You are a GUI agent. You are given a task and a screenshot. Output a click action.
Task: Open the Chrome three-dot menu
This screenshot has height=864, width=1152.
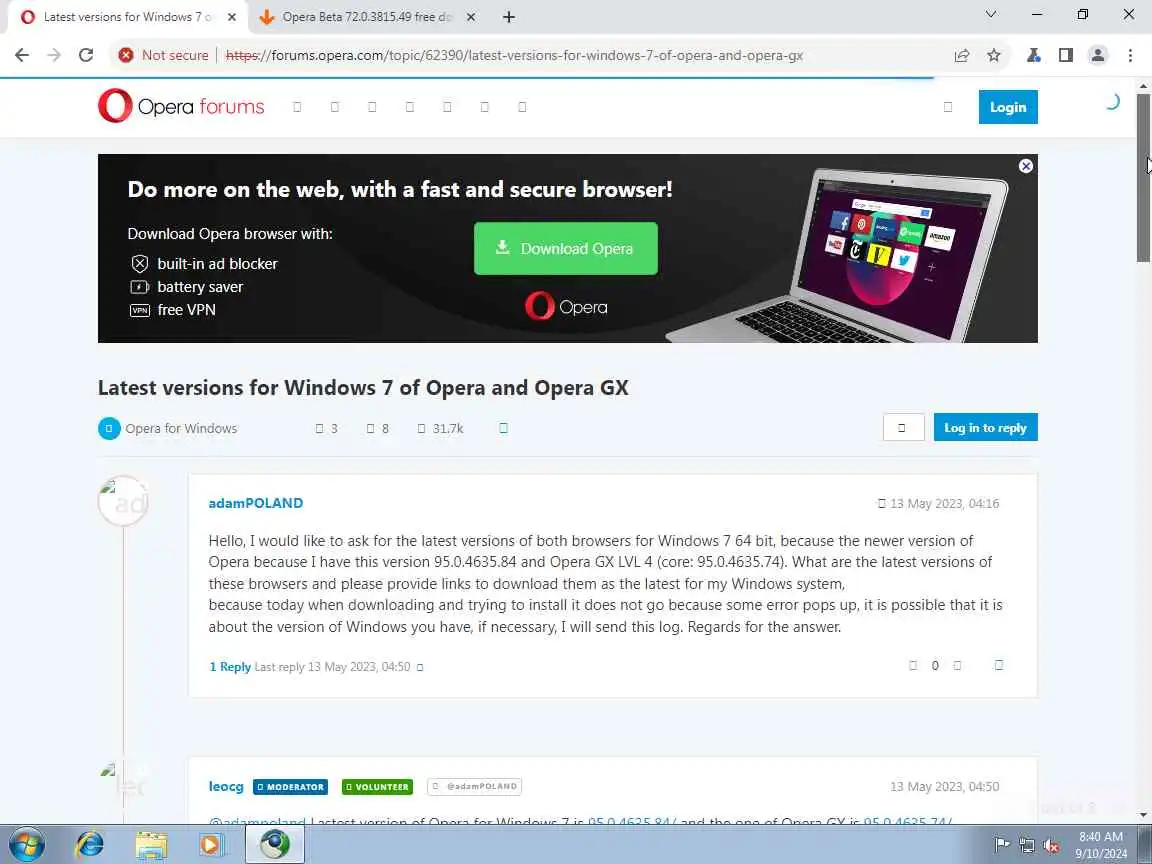tap(1130, 55)
